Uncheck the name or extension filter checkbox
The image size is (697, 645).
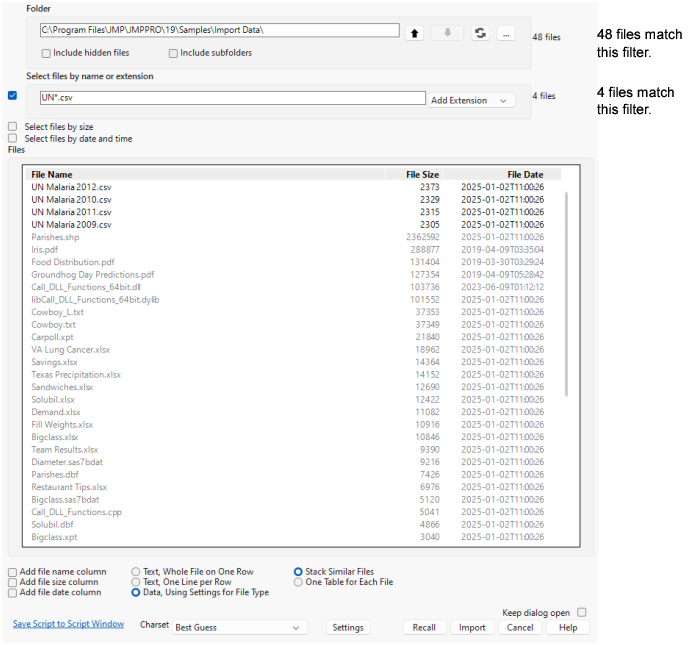[12, 95]
